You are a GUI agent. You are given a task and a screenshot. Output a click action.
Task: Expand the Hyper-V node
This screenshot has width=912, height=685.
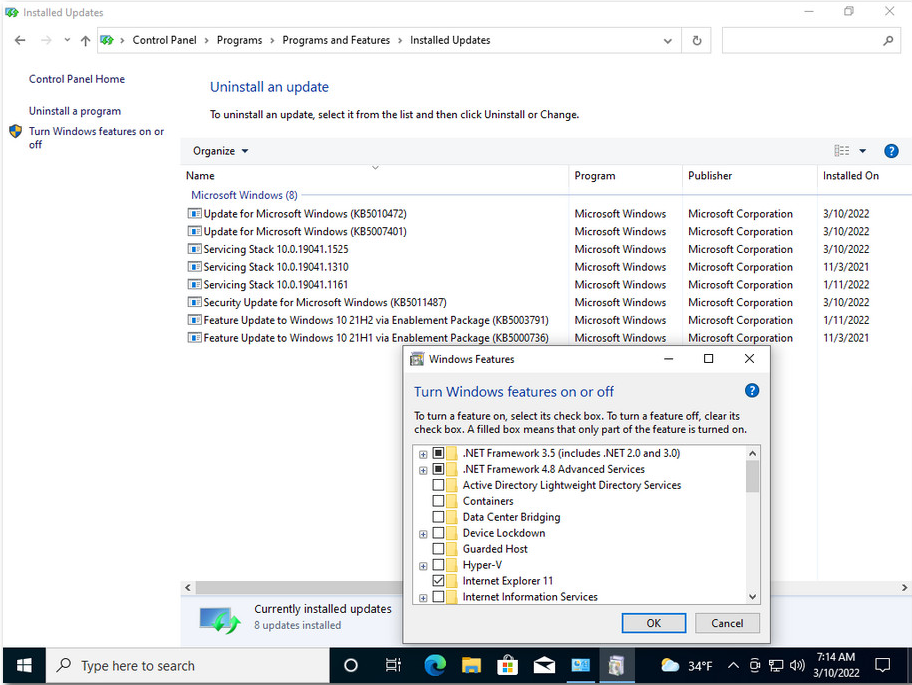click(423, 566)
